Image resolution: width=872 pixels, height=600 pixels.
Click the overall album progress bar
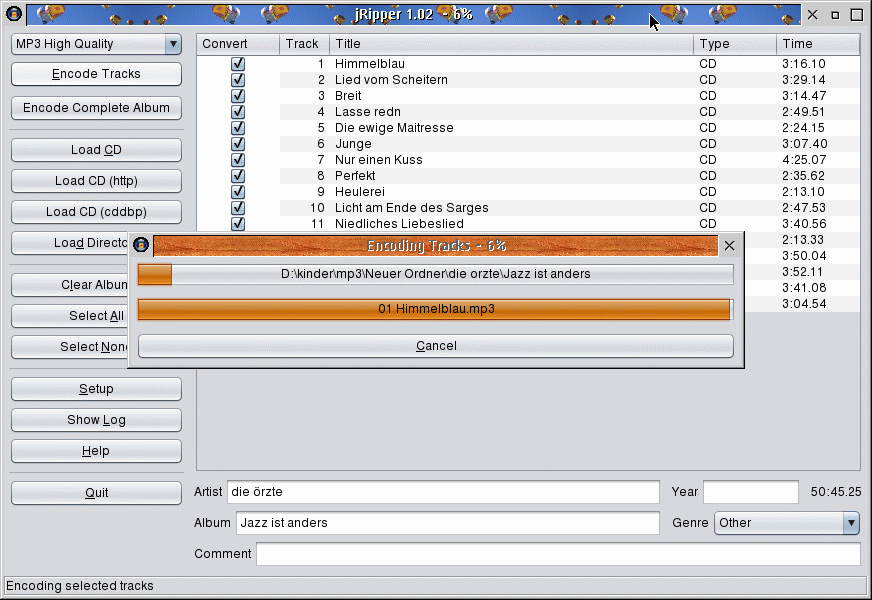(436, 274)
